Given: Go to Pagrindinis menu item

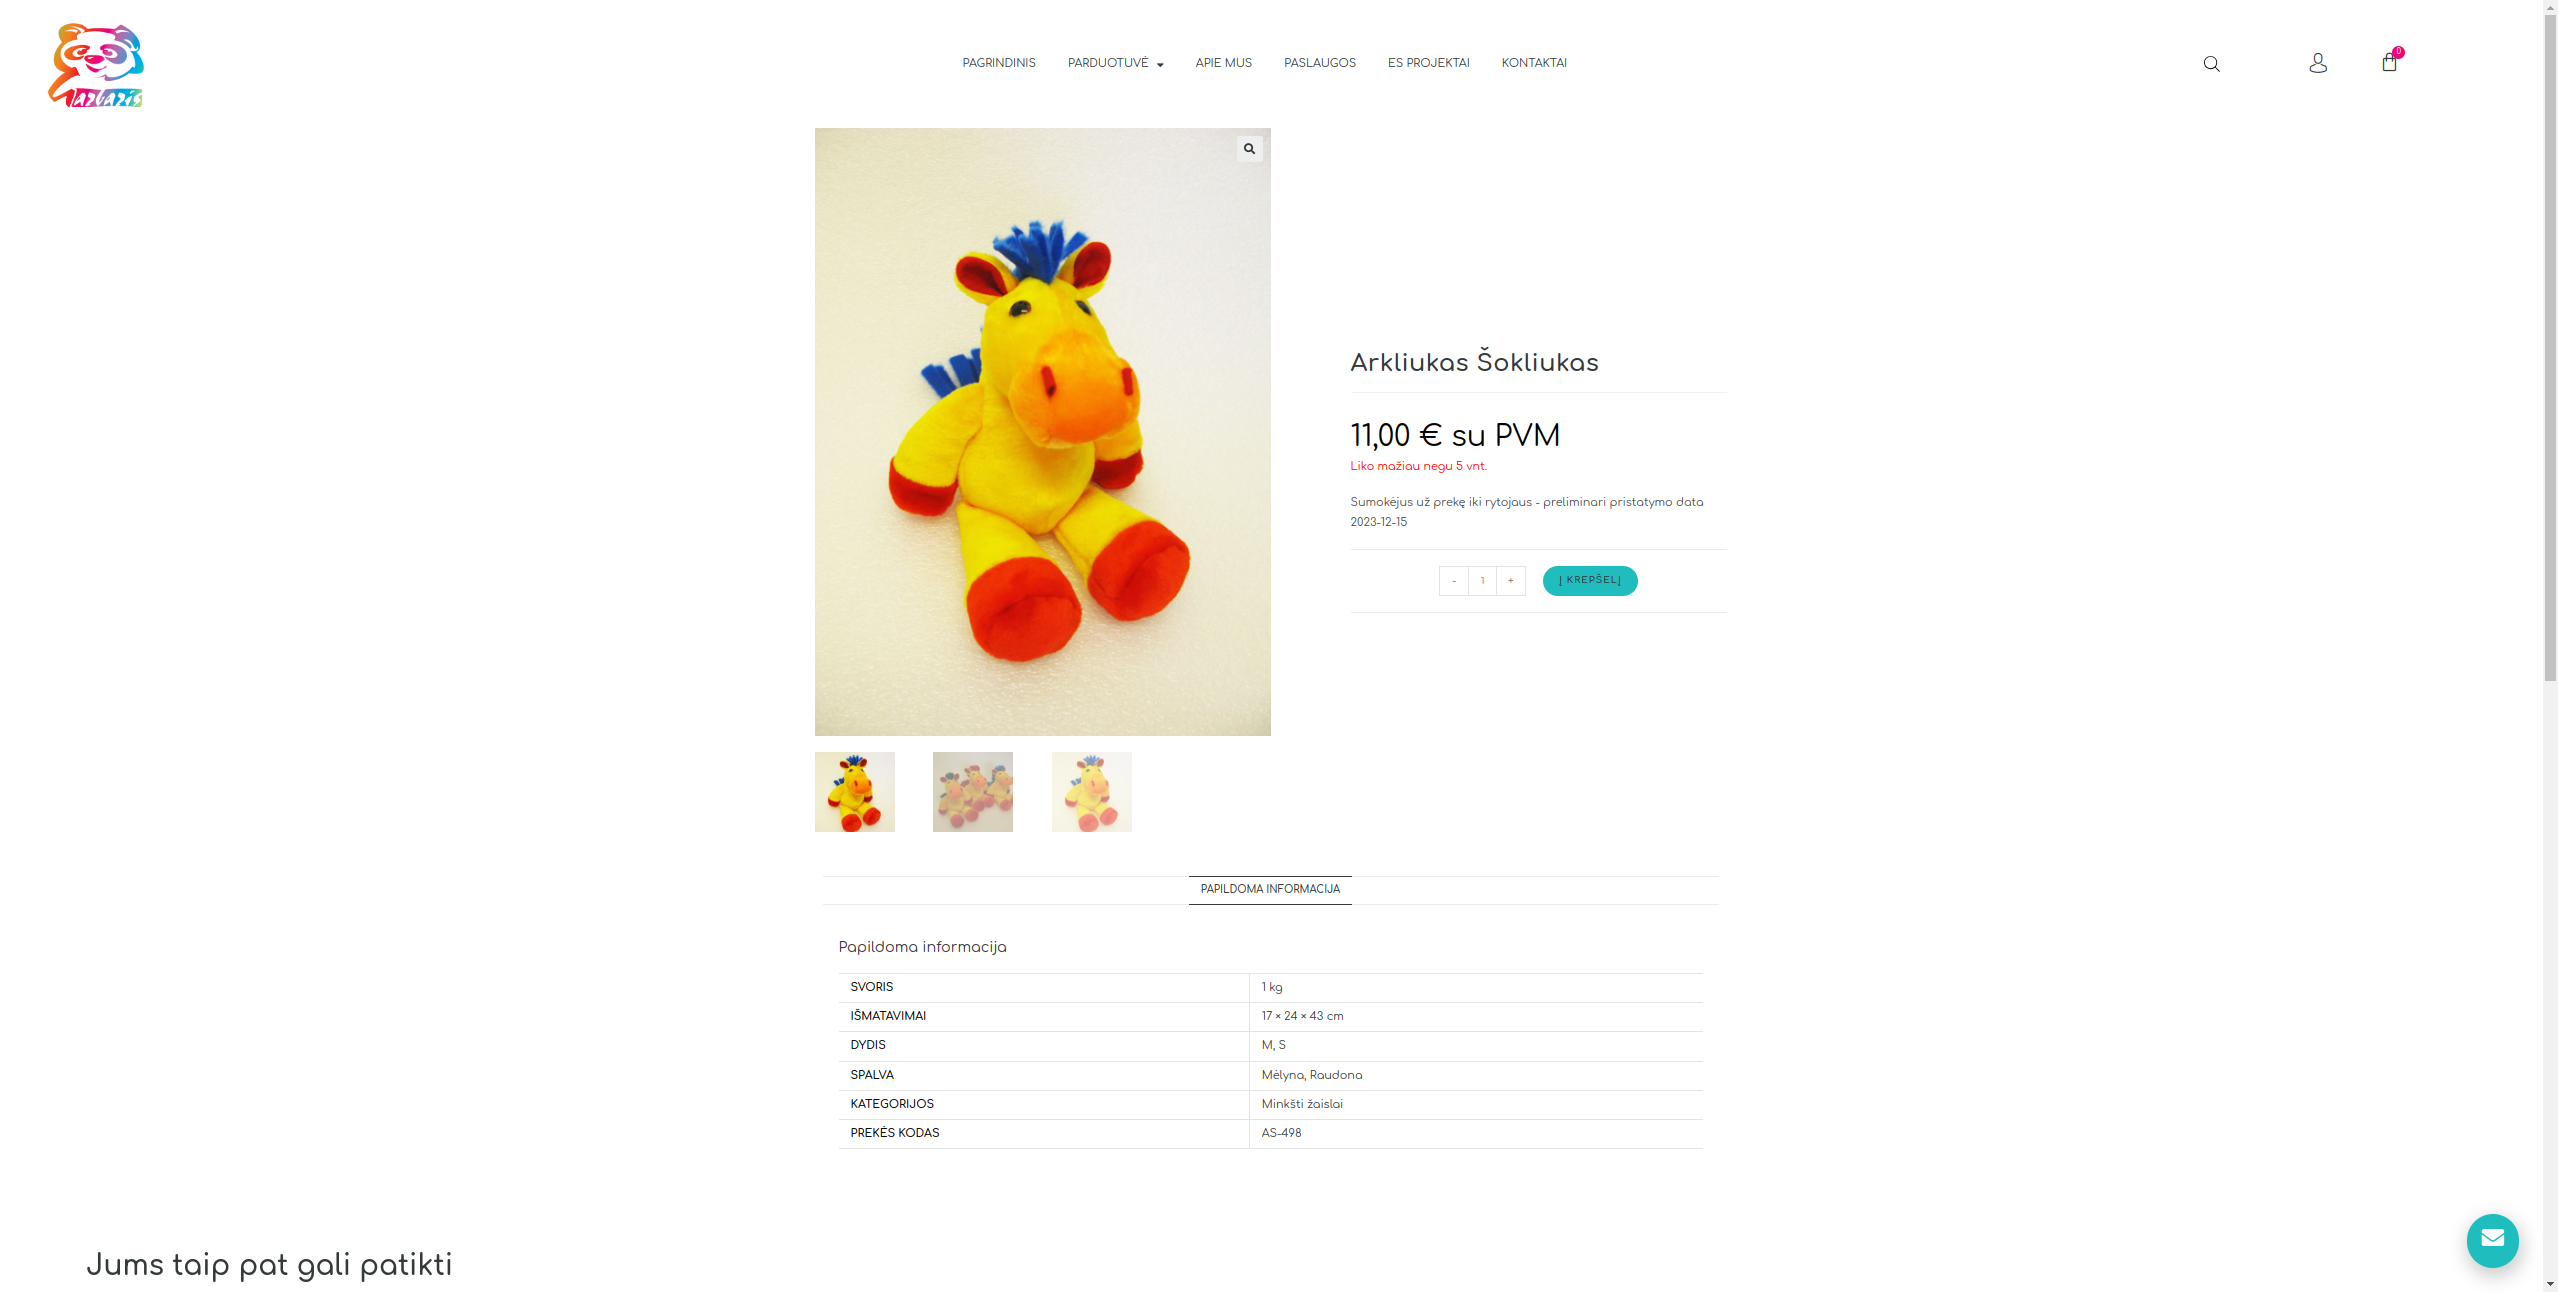Looking at the screenshot, I should [998, 63].
